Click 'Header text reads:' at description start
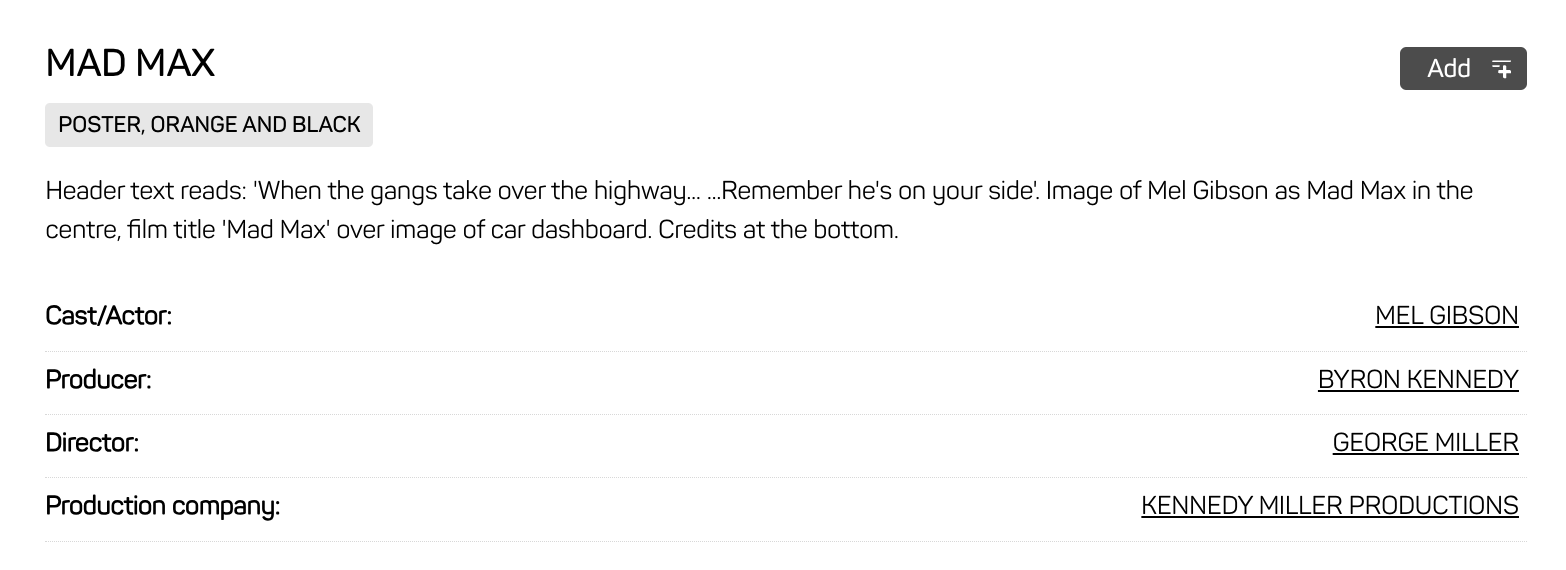 [146, 191]
